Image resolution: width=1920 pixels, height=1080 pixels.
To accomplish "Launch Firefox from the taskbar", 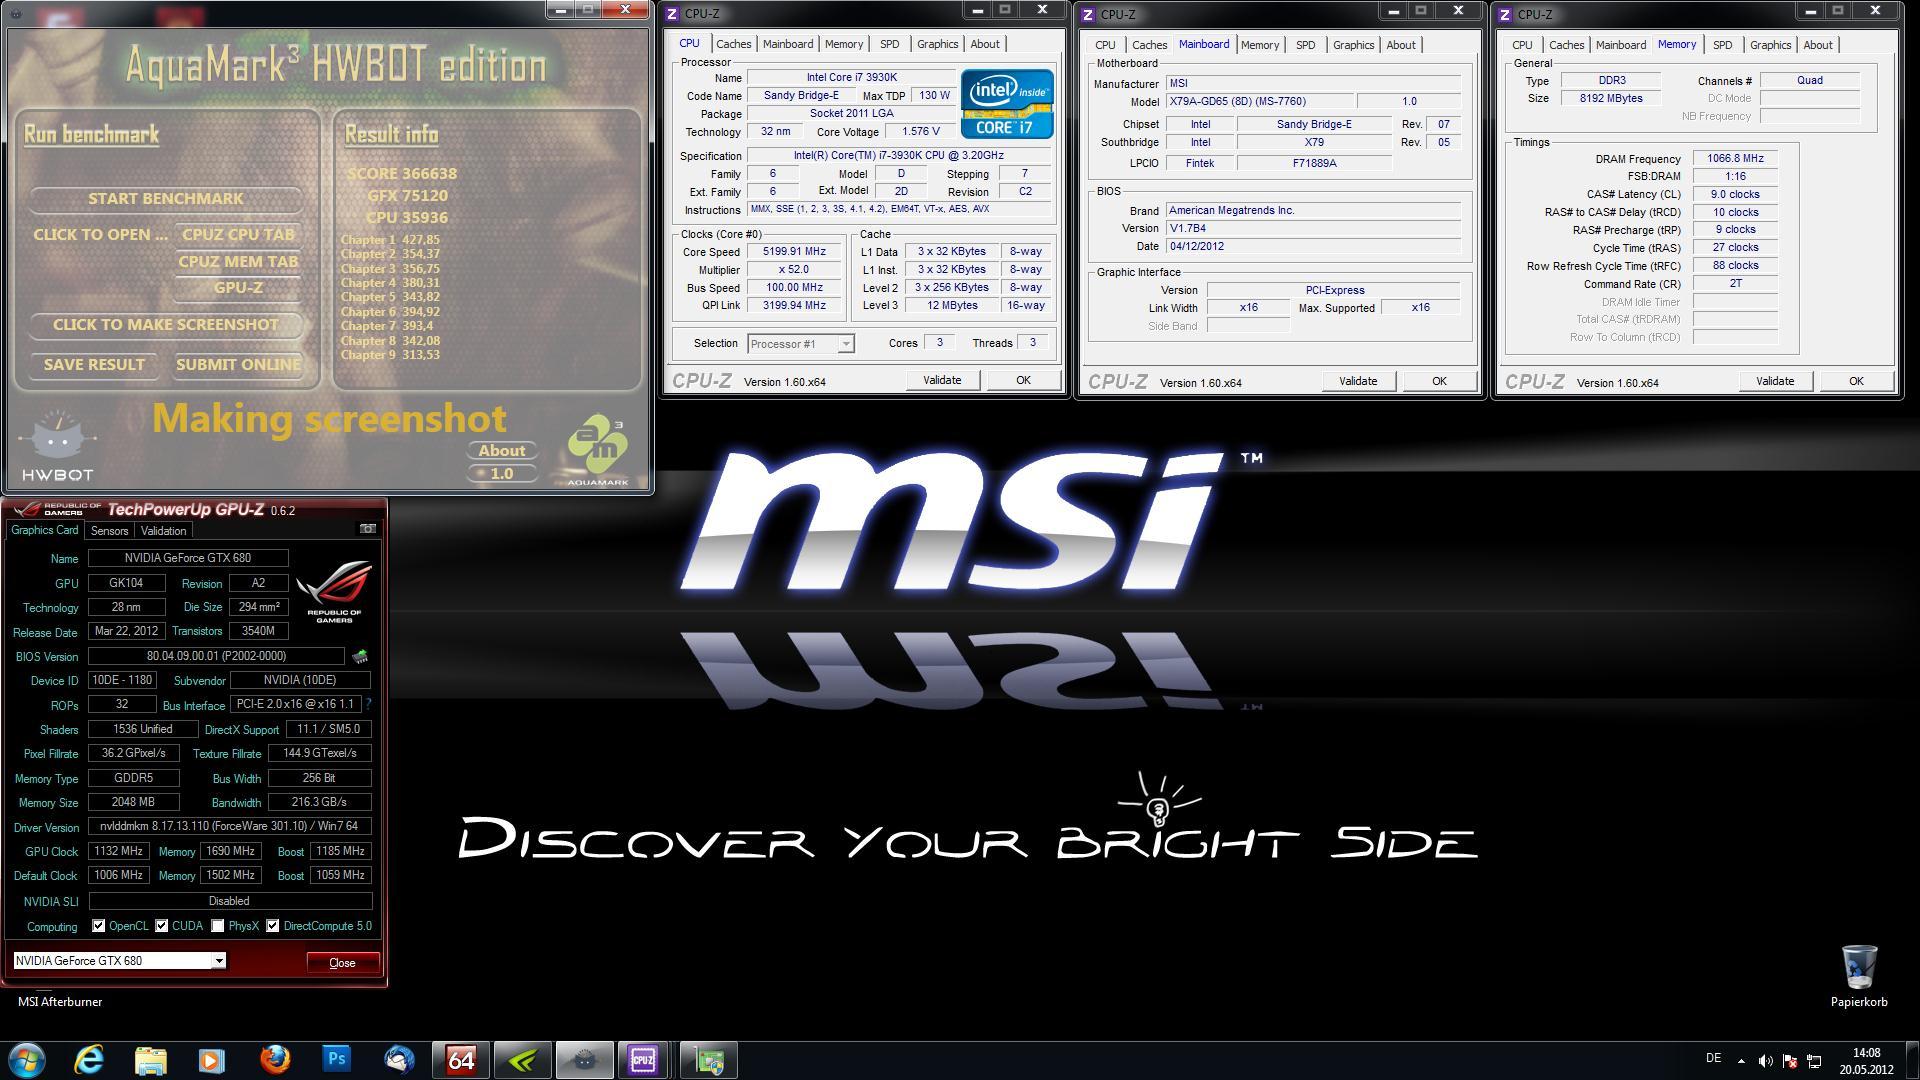I will [274, 1060].
